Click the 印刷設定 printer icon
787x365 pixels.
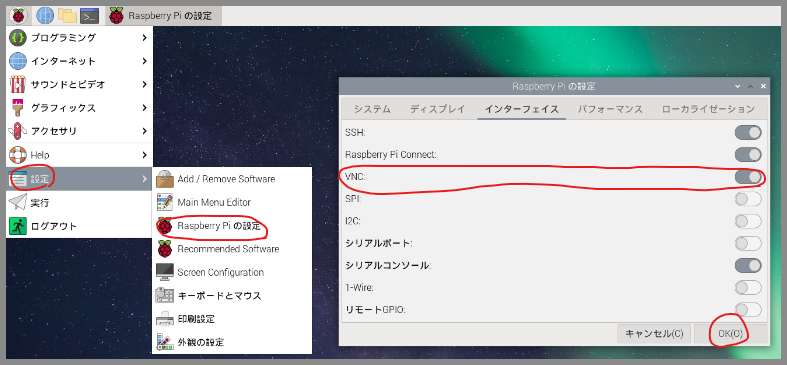click(165, 319)
